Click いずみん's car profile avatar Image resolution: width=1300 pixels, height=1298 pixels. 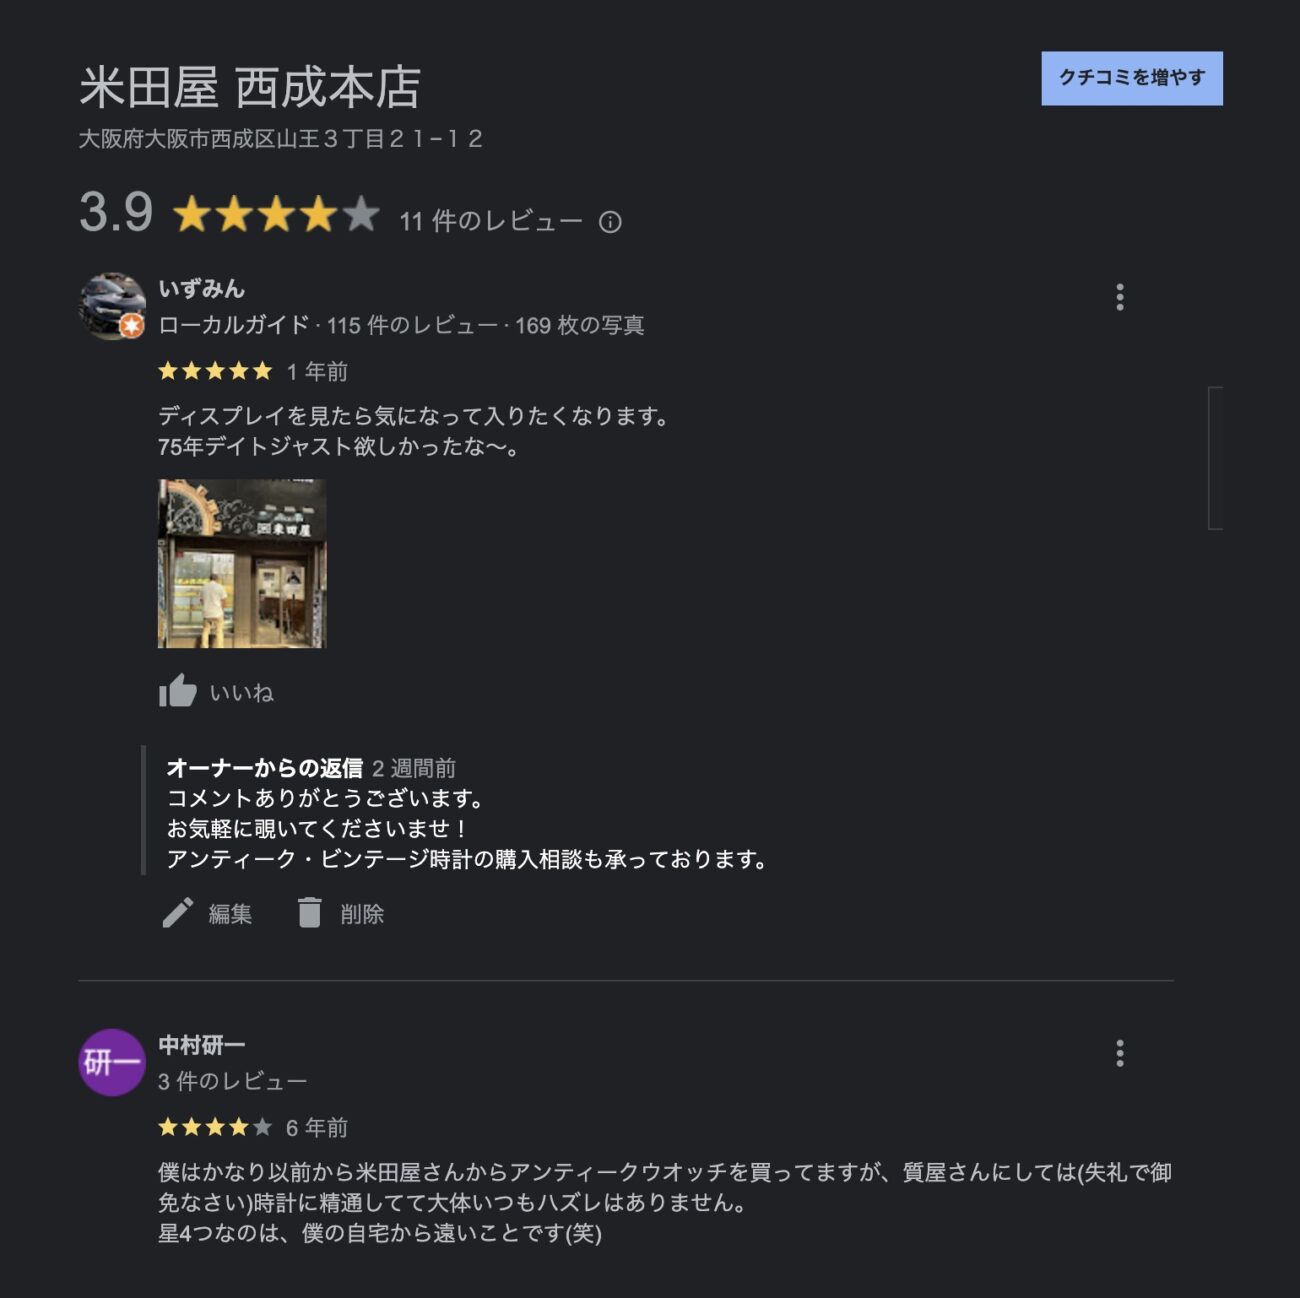point(112,306)
